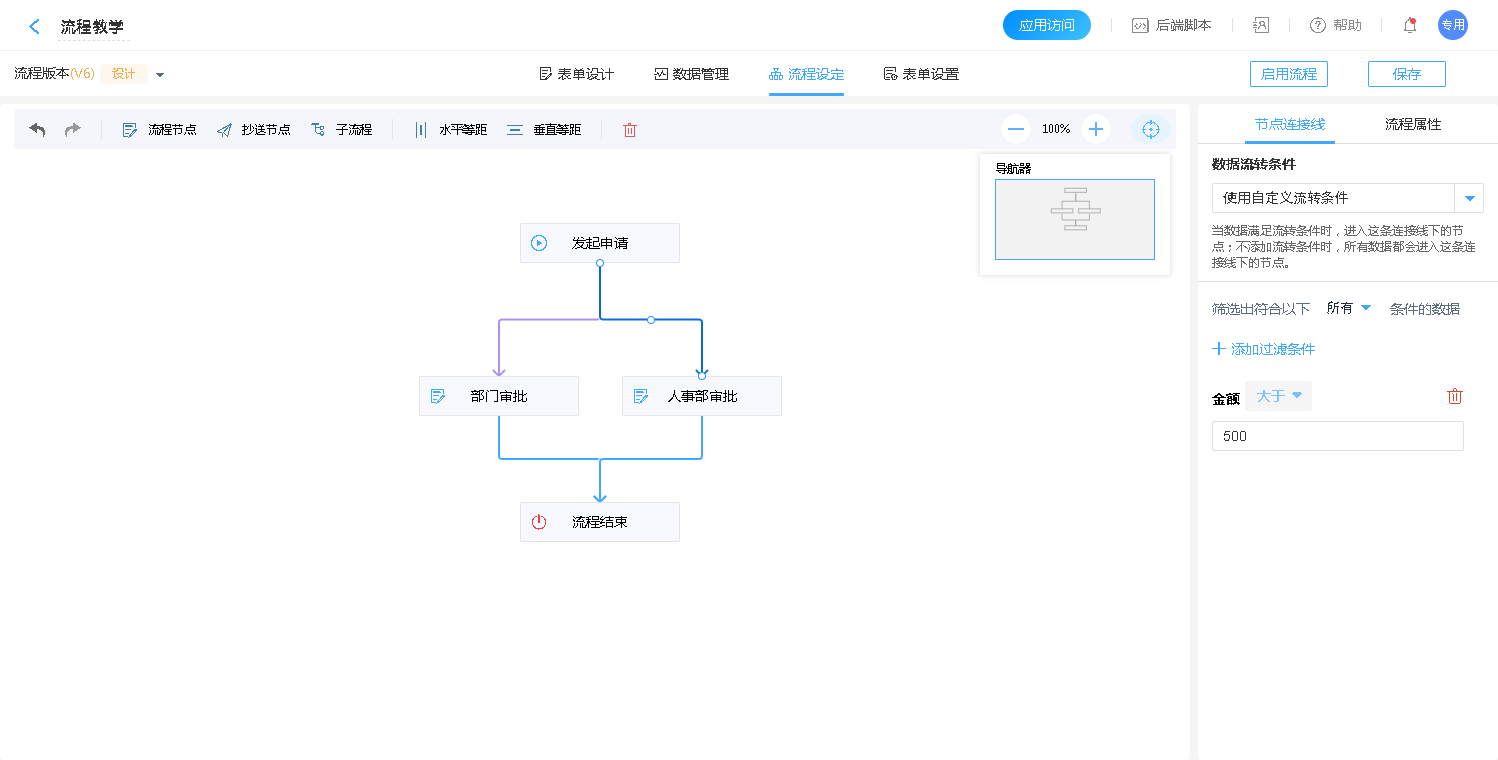Click the 金额 value input field

click(1337, 436)
